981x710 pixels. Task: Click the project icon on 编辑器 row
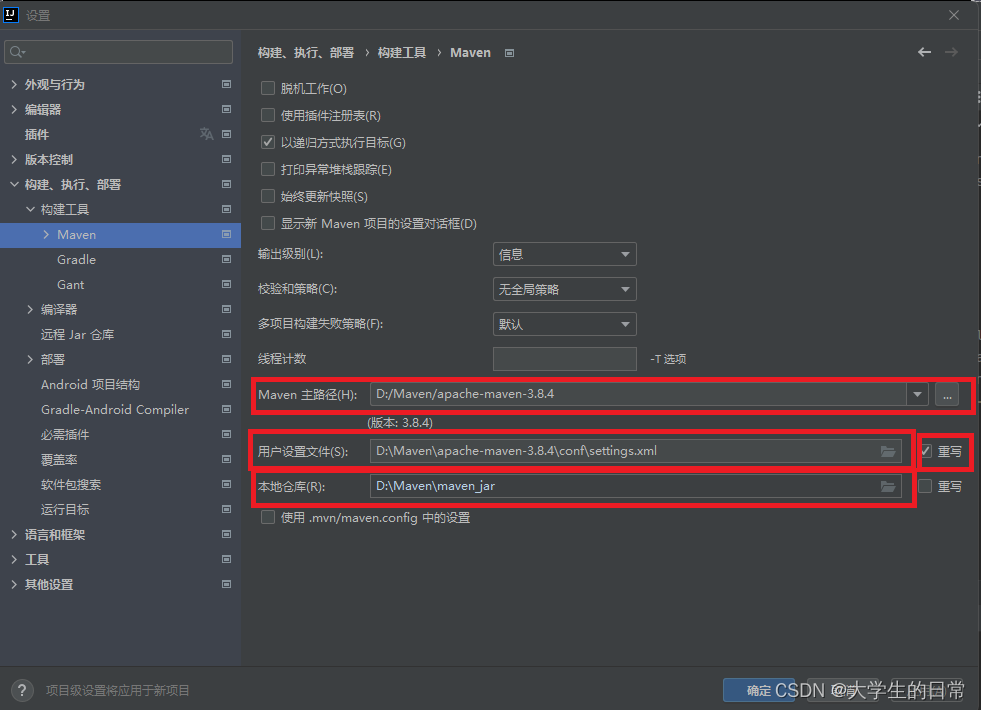226,109
